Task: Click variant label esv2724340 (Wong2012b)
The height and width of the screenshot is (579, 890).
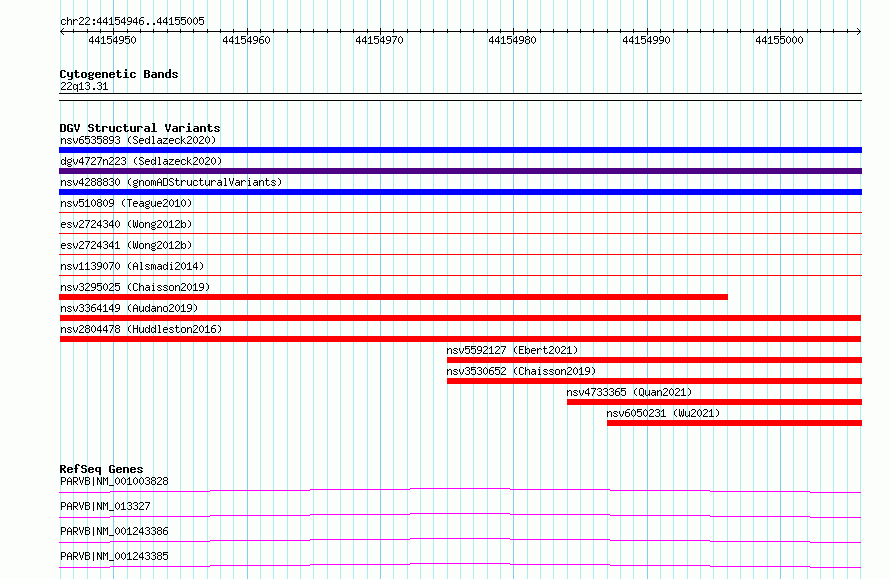Action: coord(126,224)
